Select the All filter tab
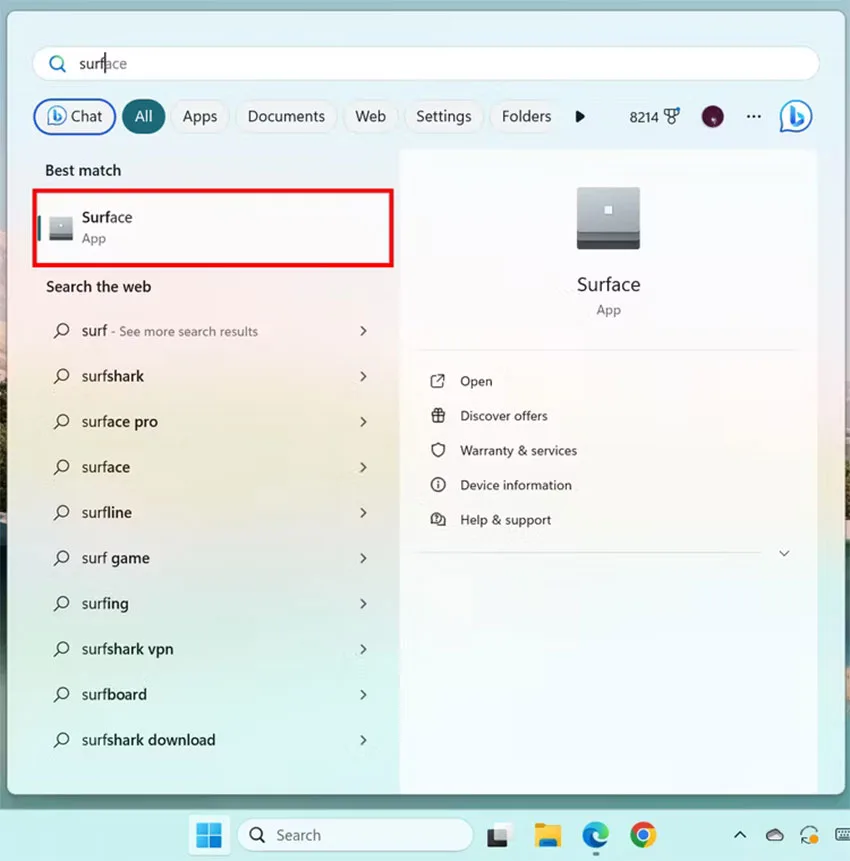 [x=143, y=116]
